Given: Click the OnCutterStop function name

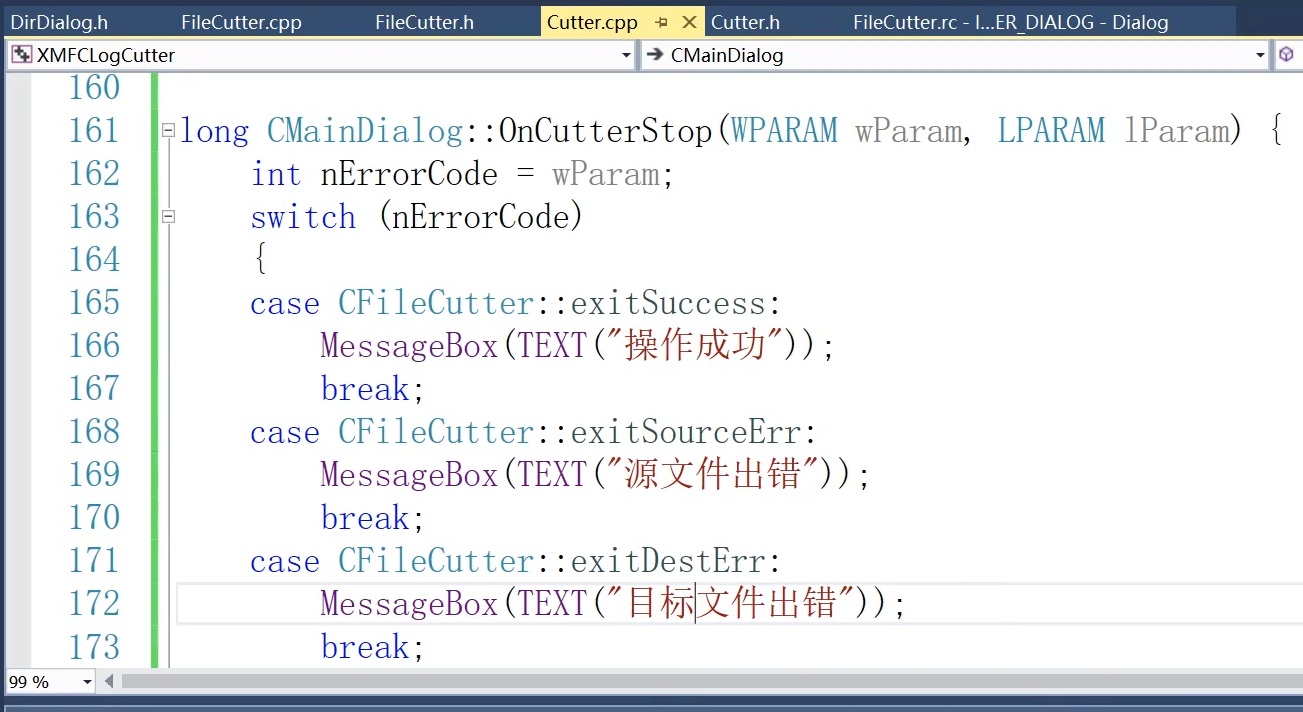Looking at the screenshot, I should pyautogui.click(x=606, y=131).
